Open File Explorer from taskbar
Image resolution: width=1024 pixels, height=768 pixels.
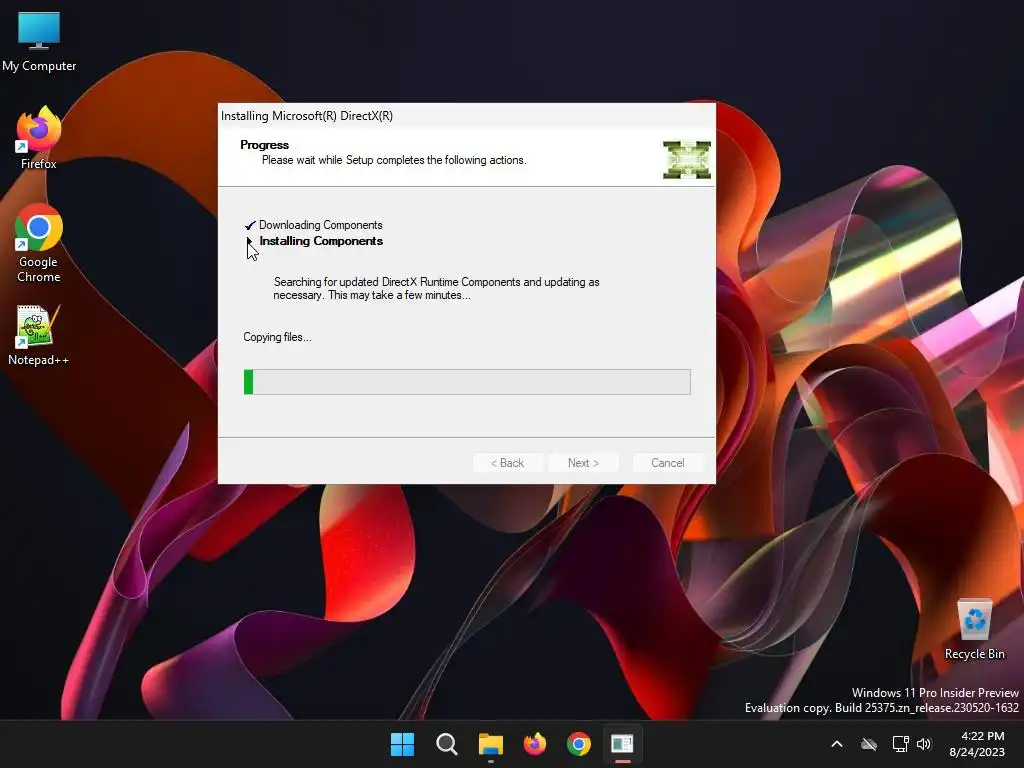coord(490,744)
